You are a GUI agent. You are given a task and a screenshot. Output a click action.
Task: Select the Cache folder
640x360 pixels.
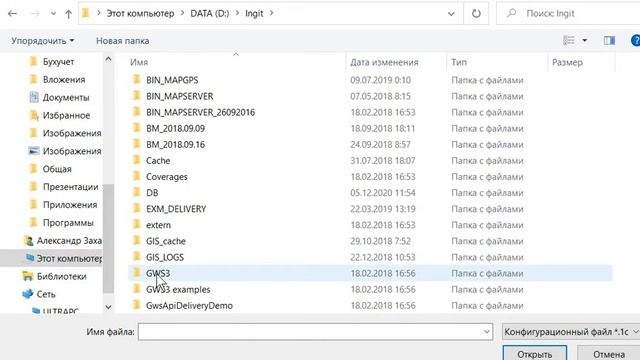tap(158, 161)
